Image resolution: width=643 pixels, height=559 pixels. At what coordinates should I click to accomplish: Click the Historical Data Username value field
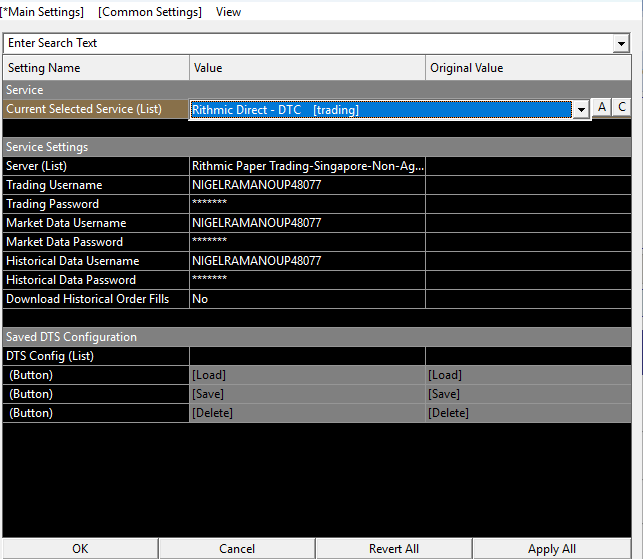coord(308,261)
